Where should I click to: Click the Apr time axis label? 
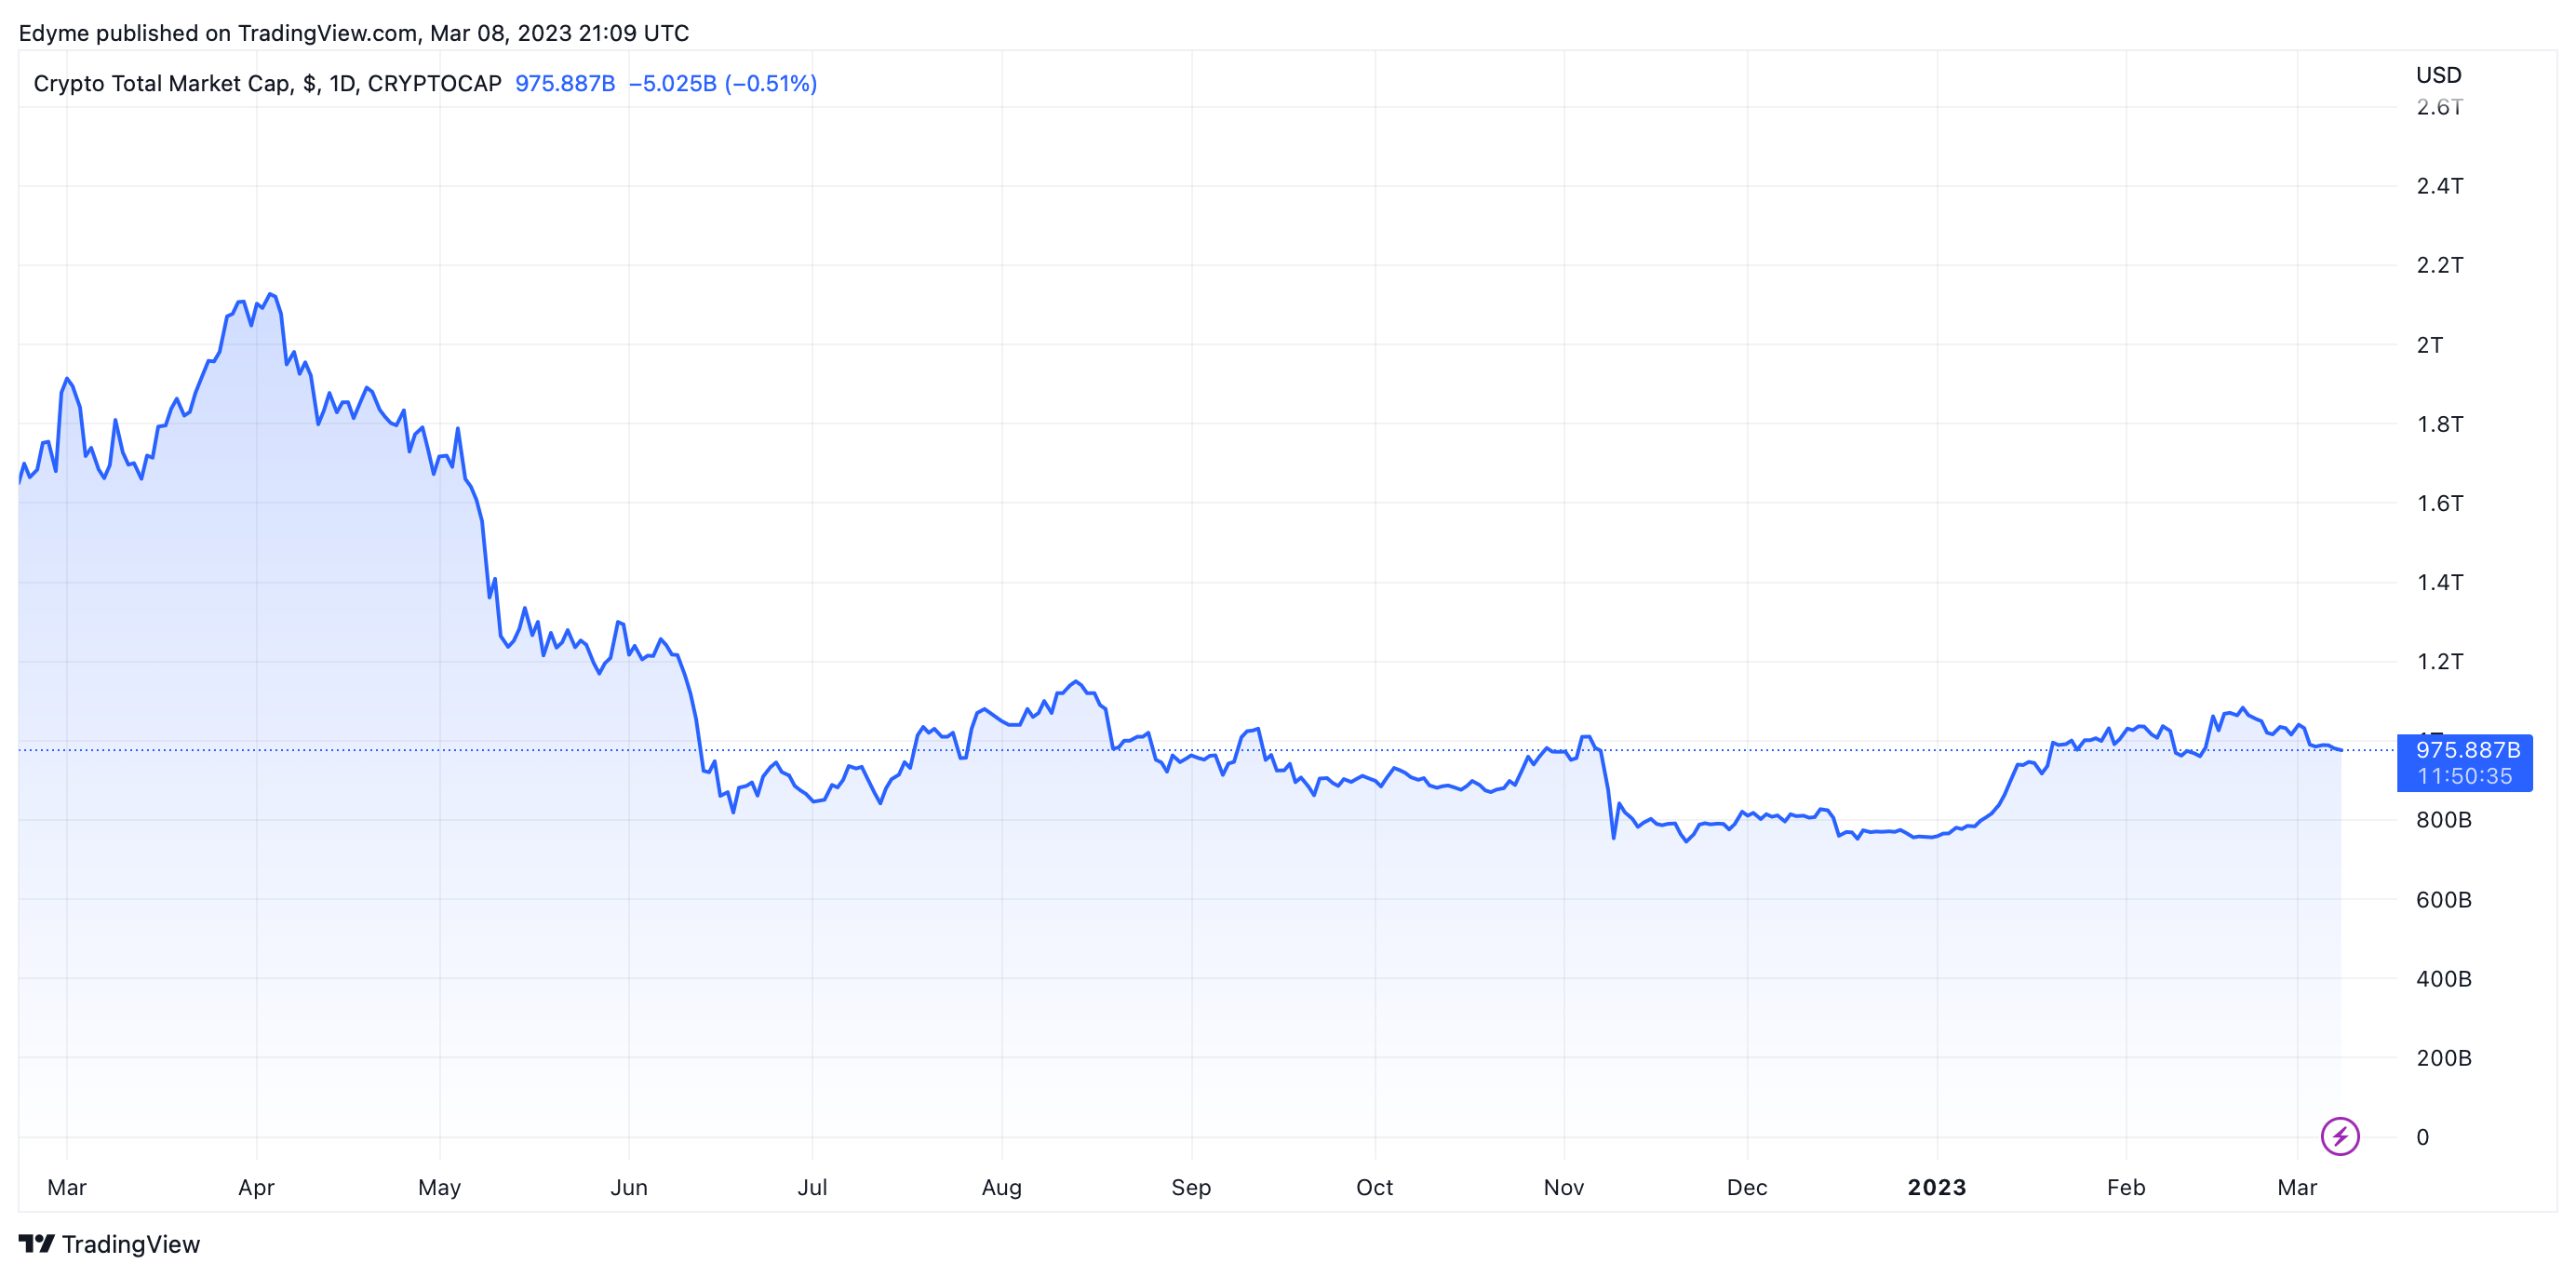pos(256,1187)
